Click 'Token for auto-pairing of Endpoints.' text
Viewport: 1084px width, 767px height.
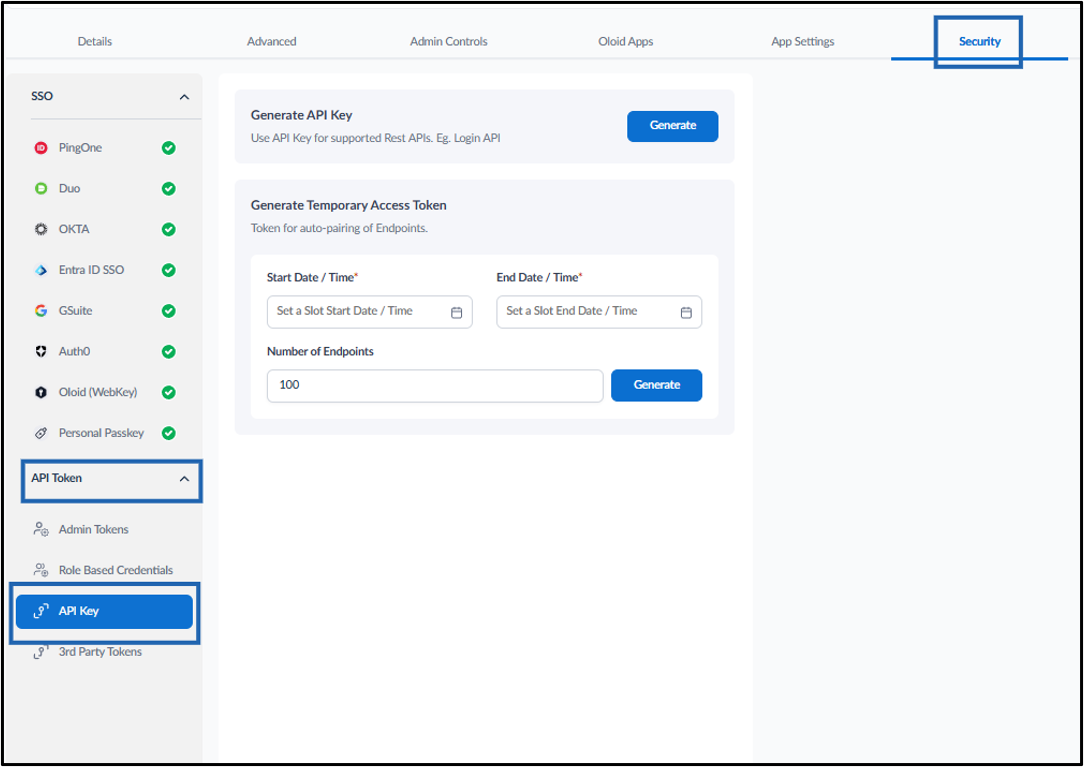339,228
